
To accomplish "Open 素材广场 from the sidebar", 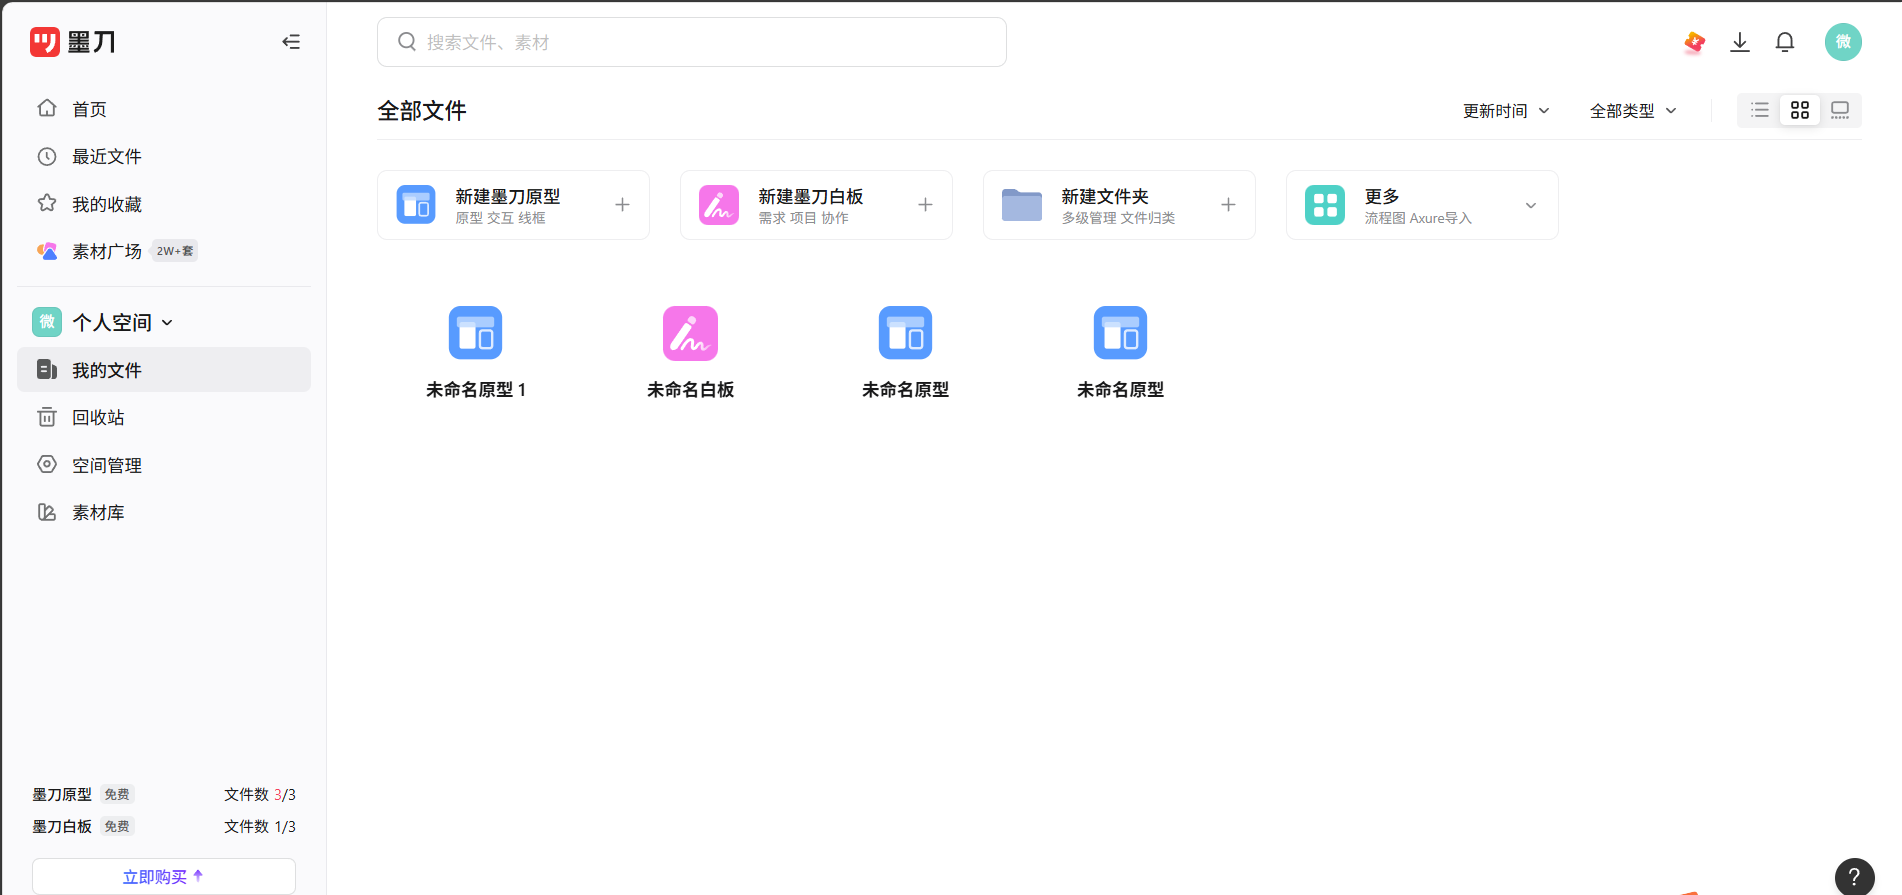I will pos(107,251).
